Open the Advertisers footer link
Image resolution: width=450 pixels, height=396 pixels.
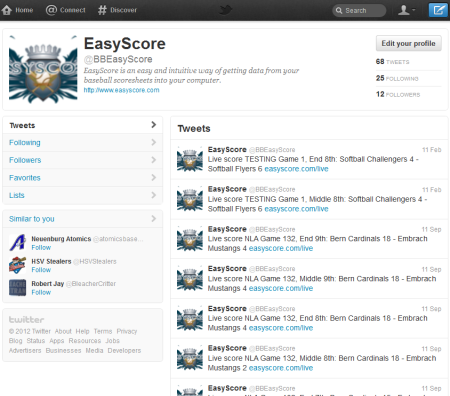coord(25,350)
